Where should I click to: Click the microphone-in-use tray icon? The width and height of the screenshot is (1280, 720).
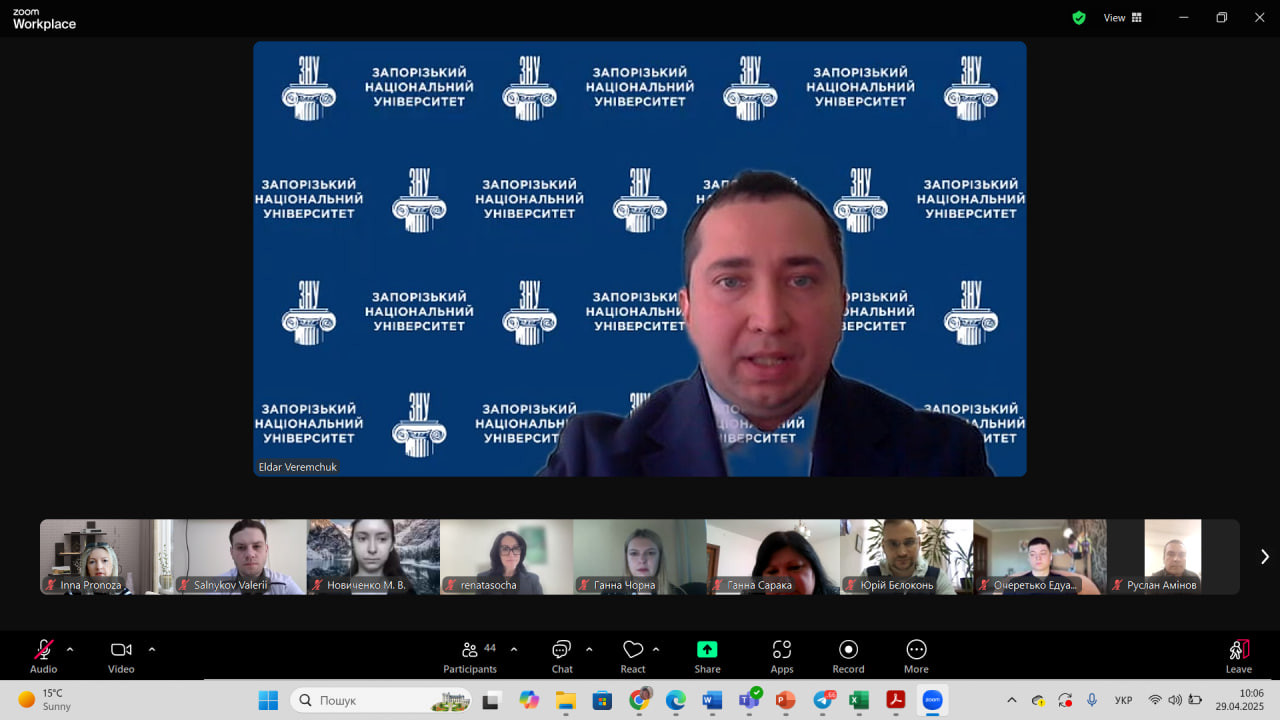(x=1092, y=700)
